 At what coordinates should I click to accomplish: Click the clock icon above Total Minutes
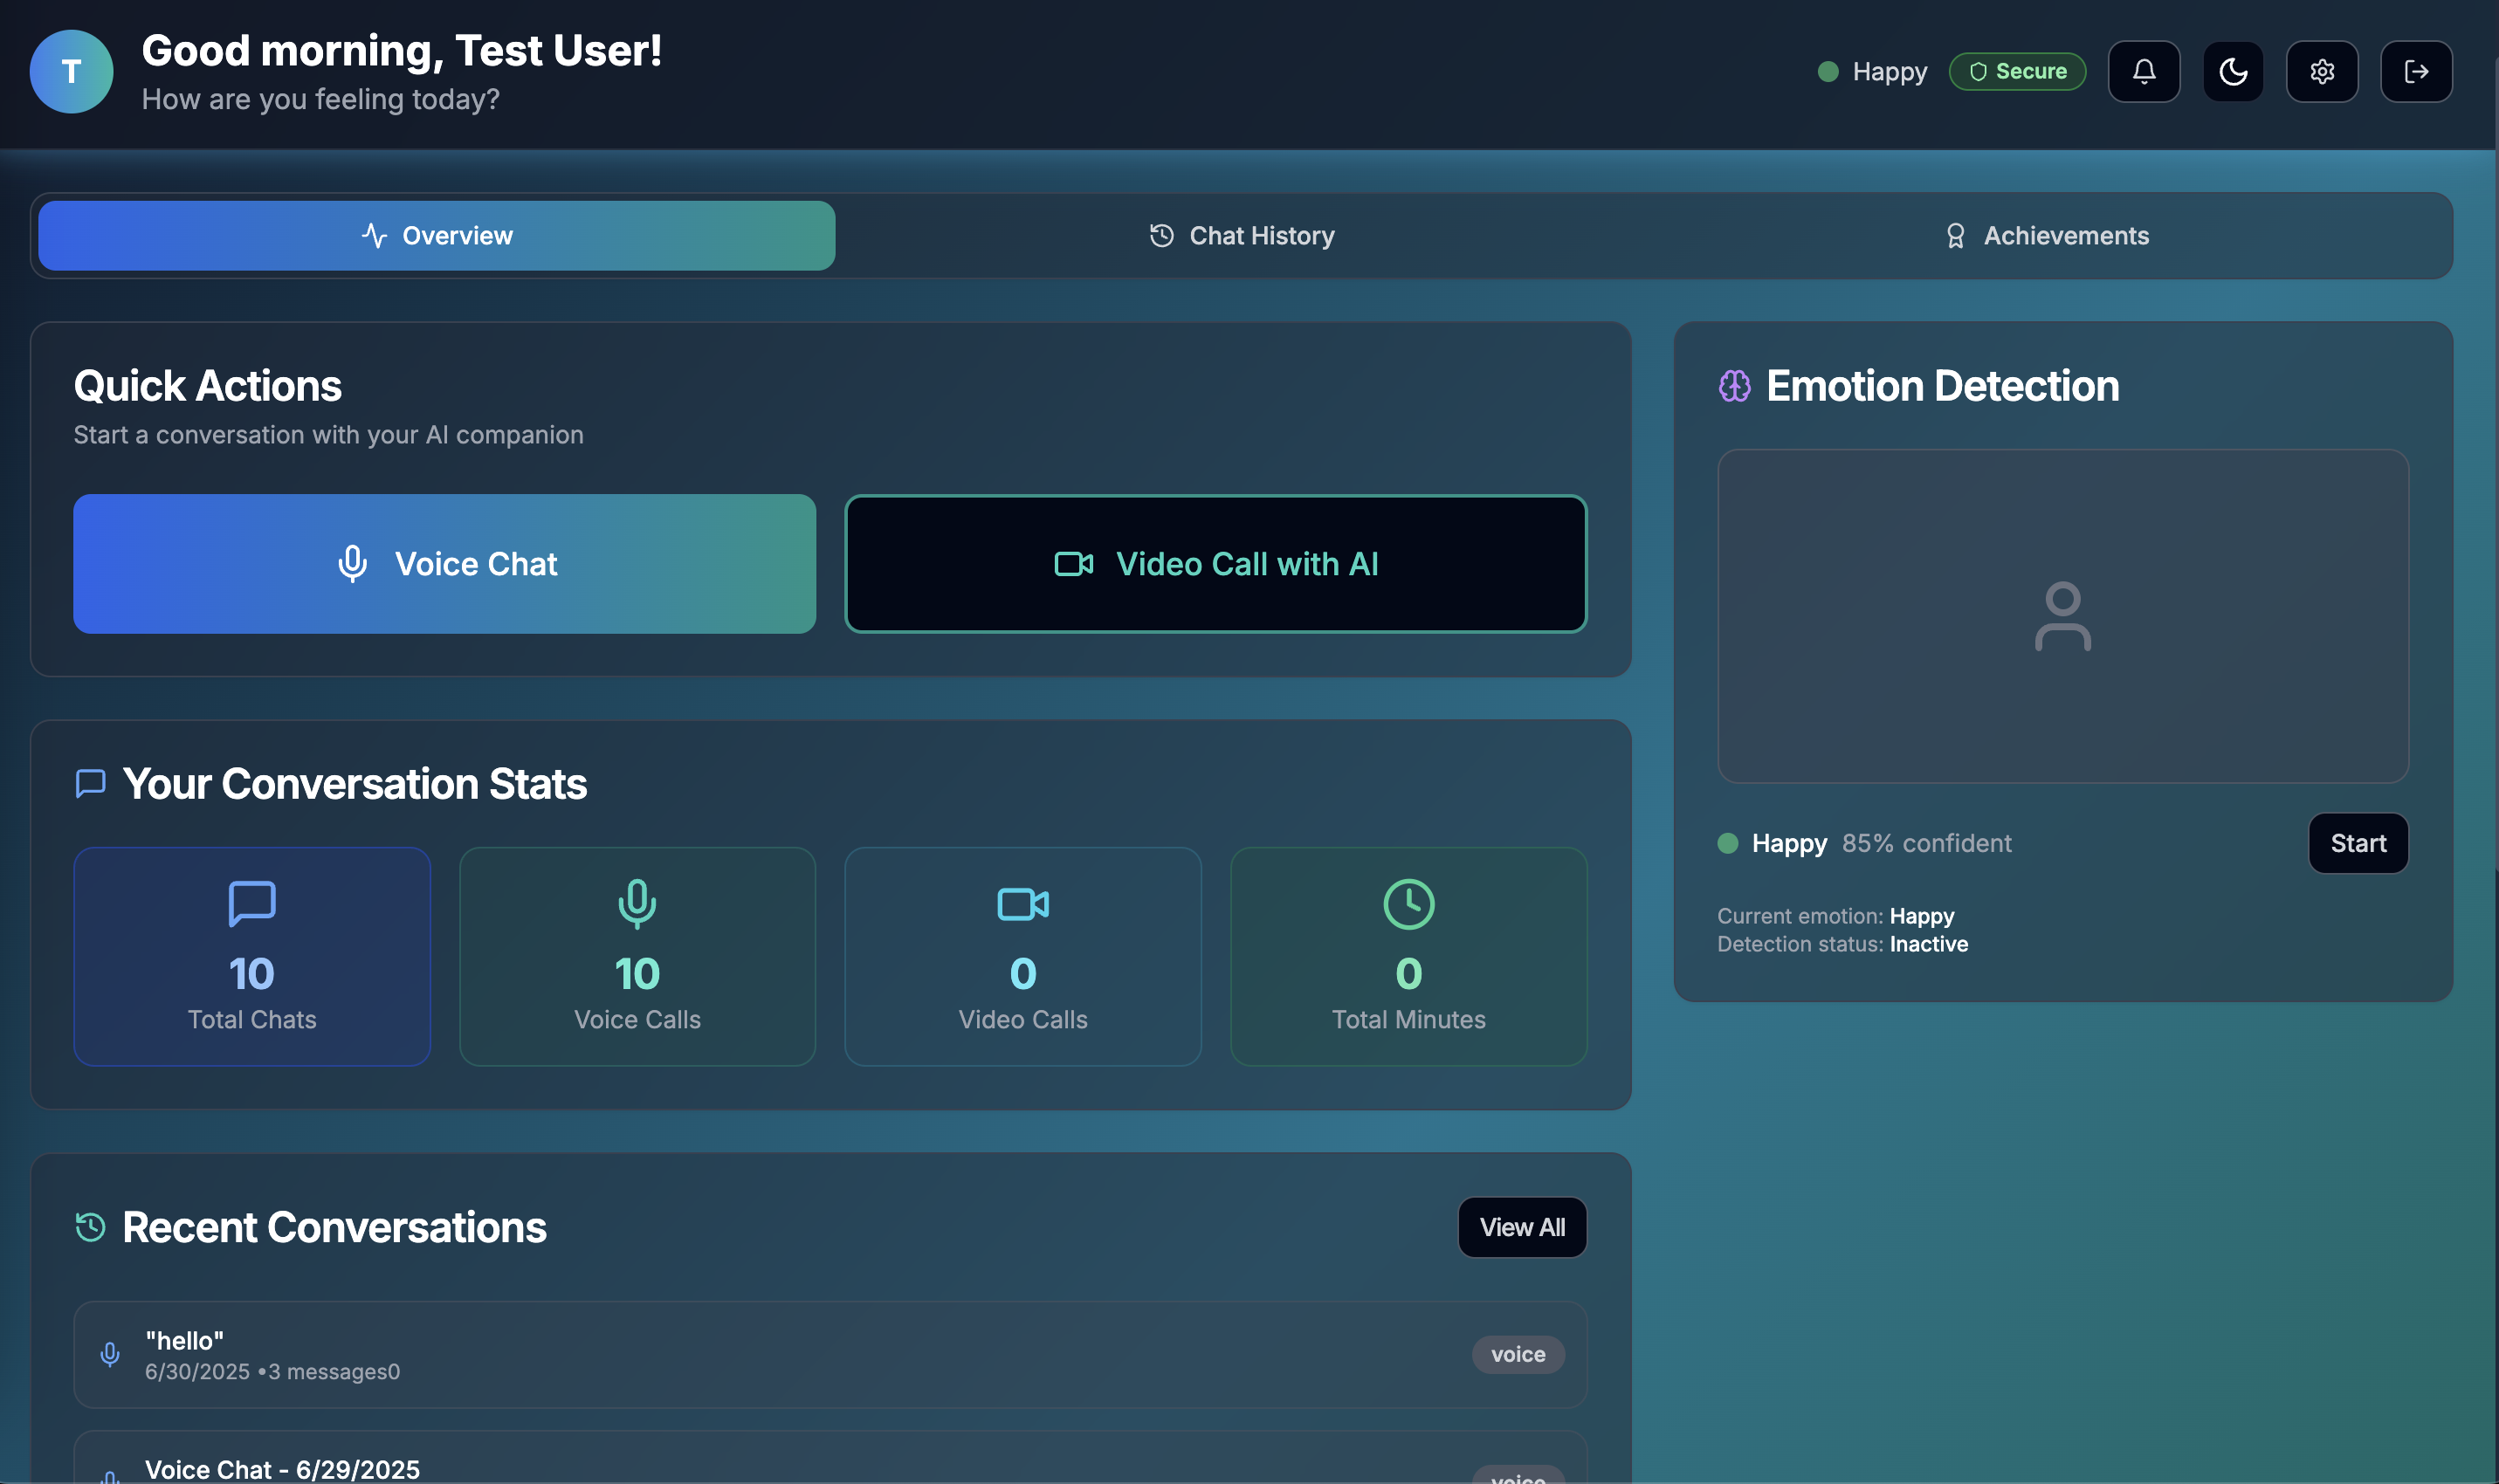pyautogui.click(x=1408, y=904)
